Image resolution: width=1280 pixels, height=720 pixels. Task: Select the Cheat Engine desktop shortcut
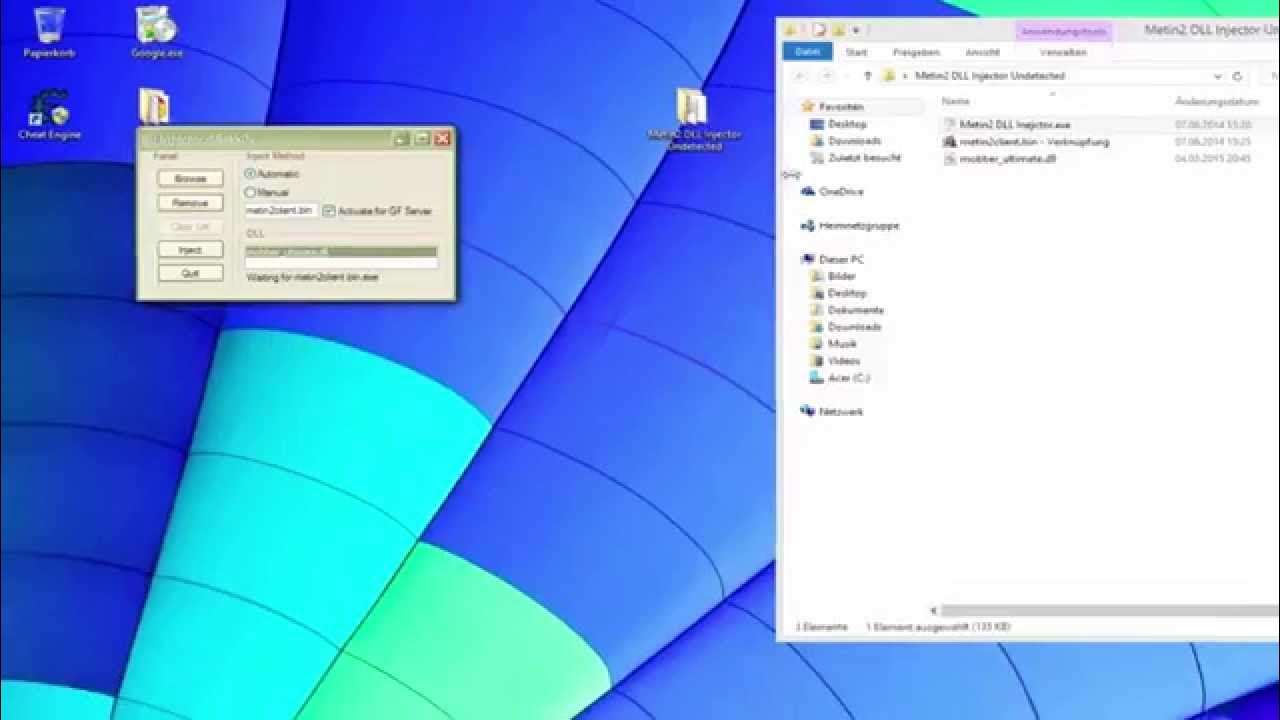click(49, 114)
